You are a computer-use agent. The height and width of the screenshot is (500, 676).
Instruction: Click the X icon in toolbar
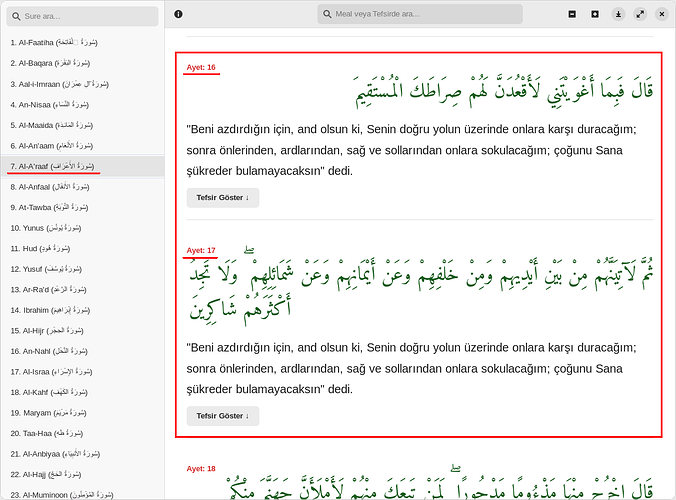tap(663, 14)
